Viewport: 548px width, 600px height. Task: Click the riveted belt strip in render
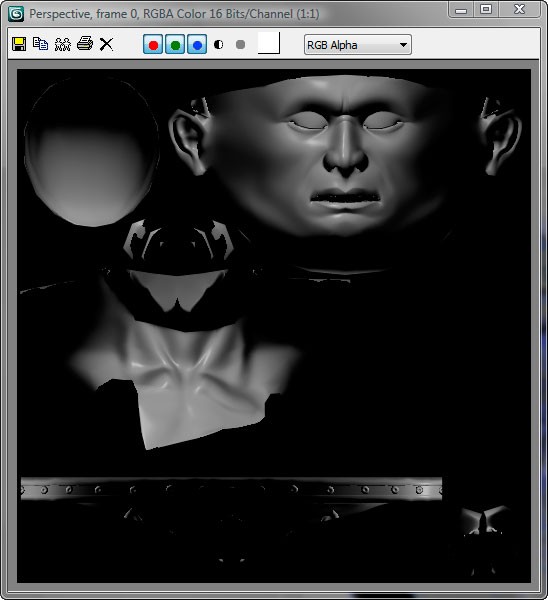[x=232, y=489]
